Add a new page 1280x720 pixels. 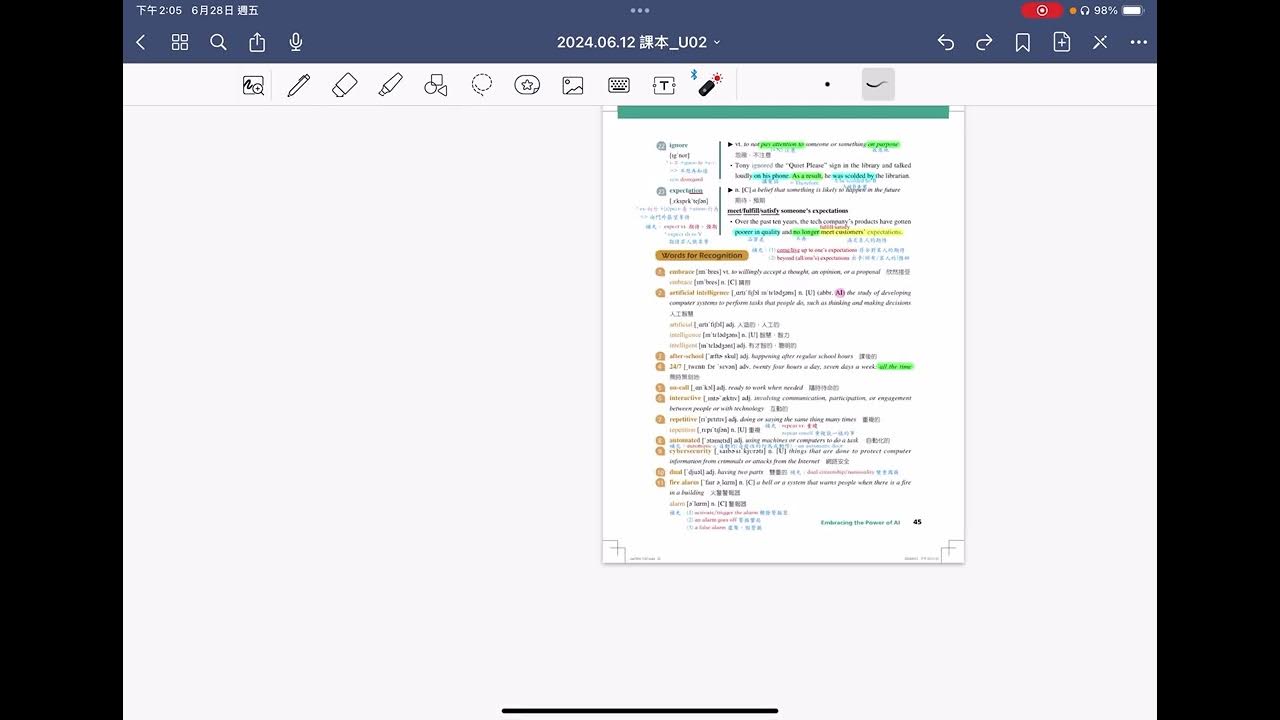click(x=1062, y=42)
